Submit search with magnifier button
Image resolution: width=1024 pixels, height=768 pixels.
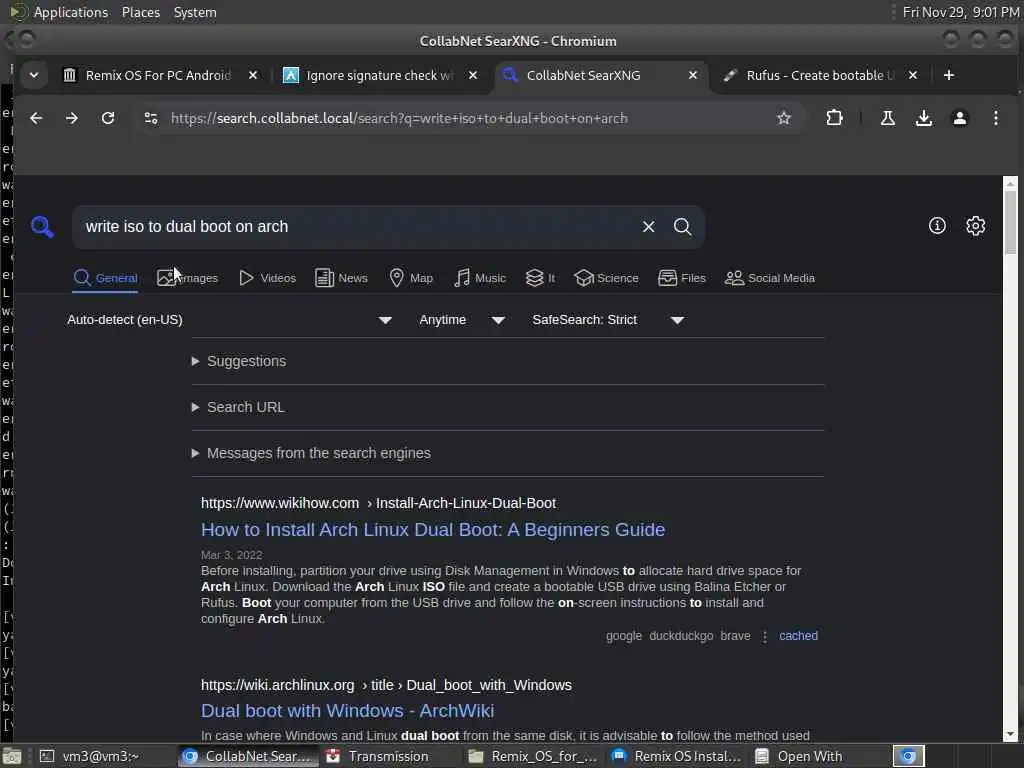[682, 227]
